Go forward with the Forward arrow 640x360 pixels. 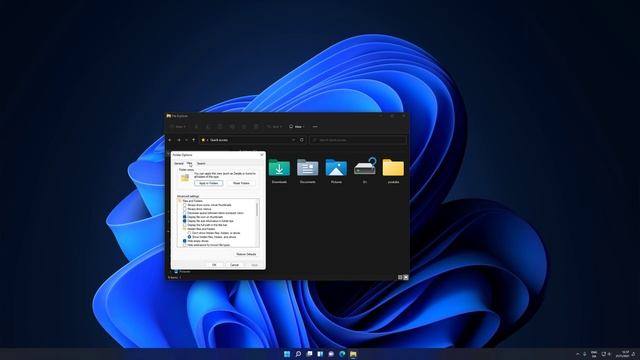tap(179, 140)
